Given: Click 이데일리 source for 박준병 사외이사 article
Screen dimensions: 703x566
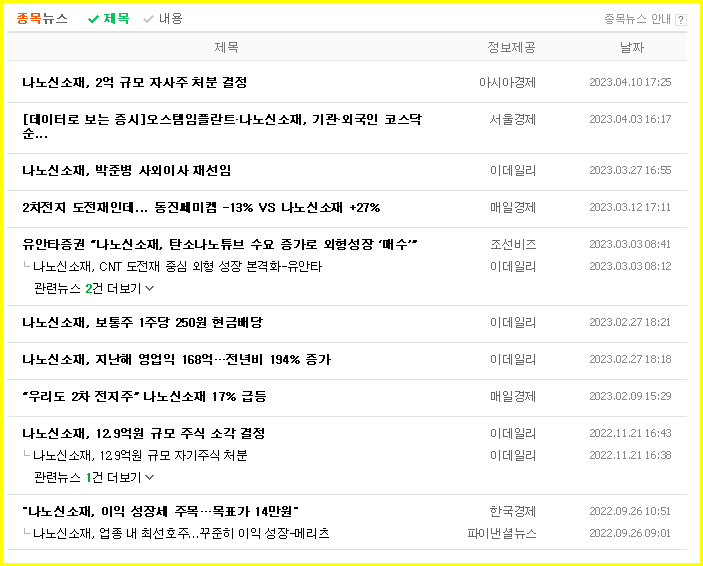Looking at the screenshot, I should click(x=512, y=170).
